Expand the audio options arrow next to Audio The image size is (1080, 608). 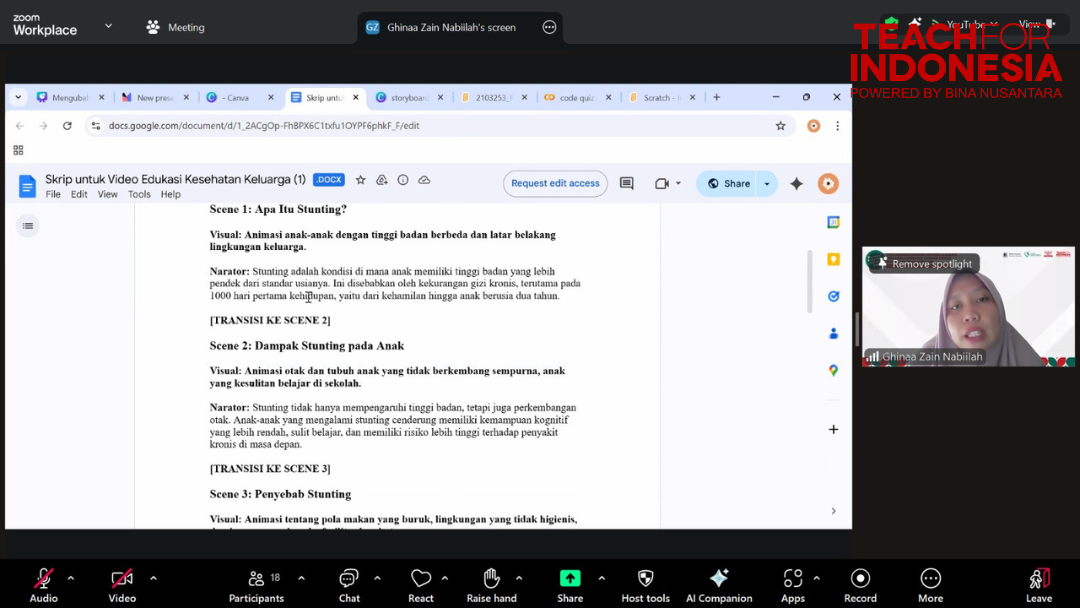pyautogui.click(x=71, y=578)
